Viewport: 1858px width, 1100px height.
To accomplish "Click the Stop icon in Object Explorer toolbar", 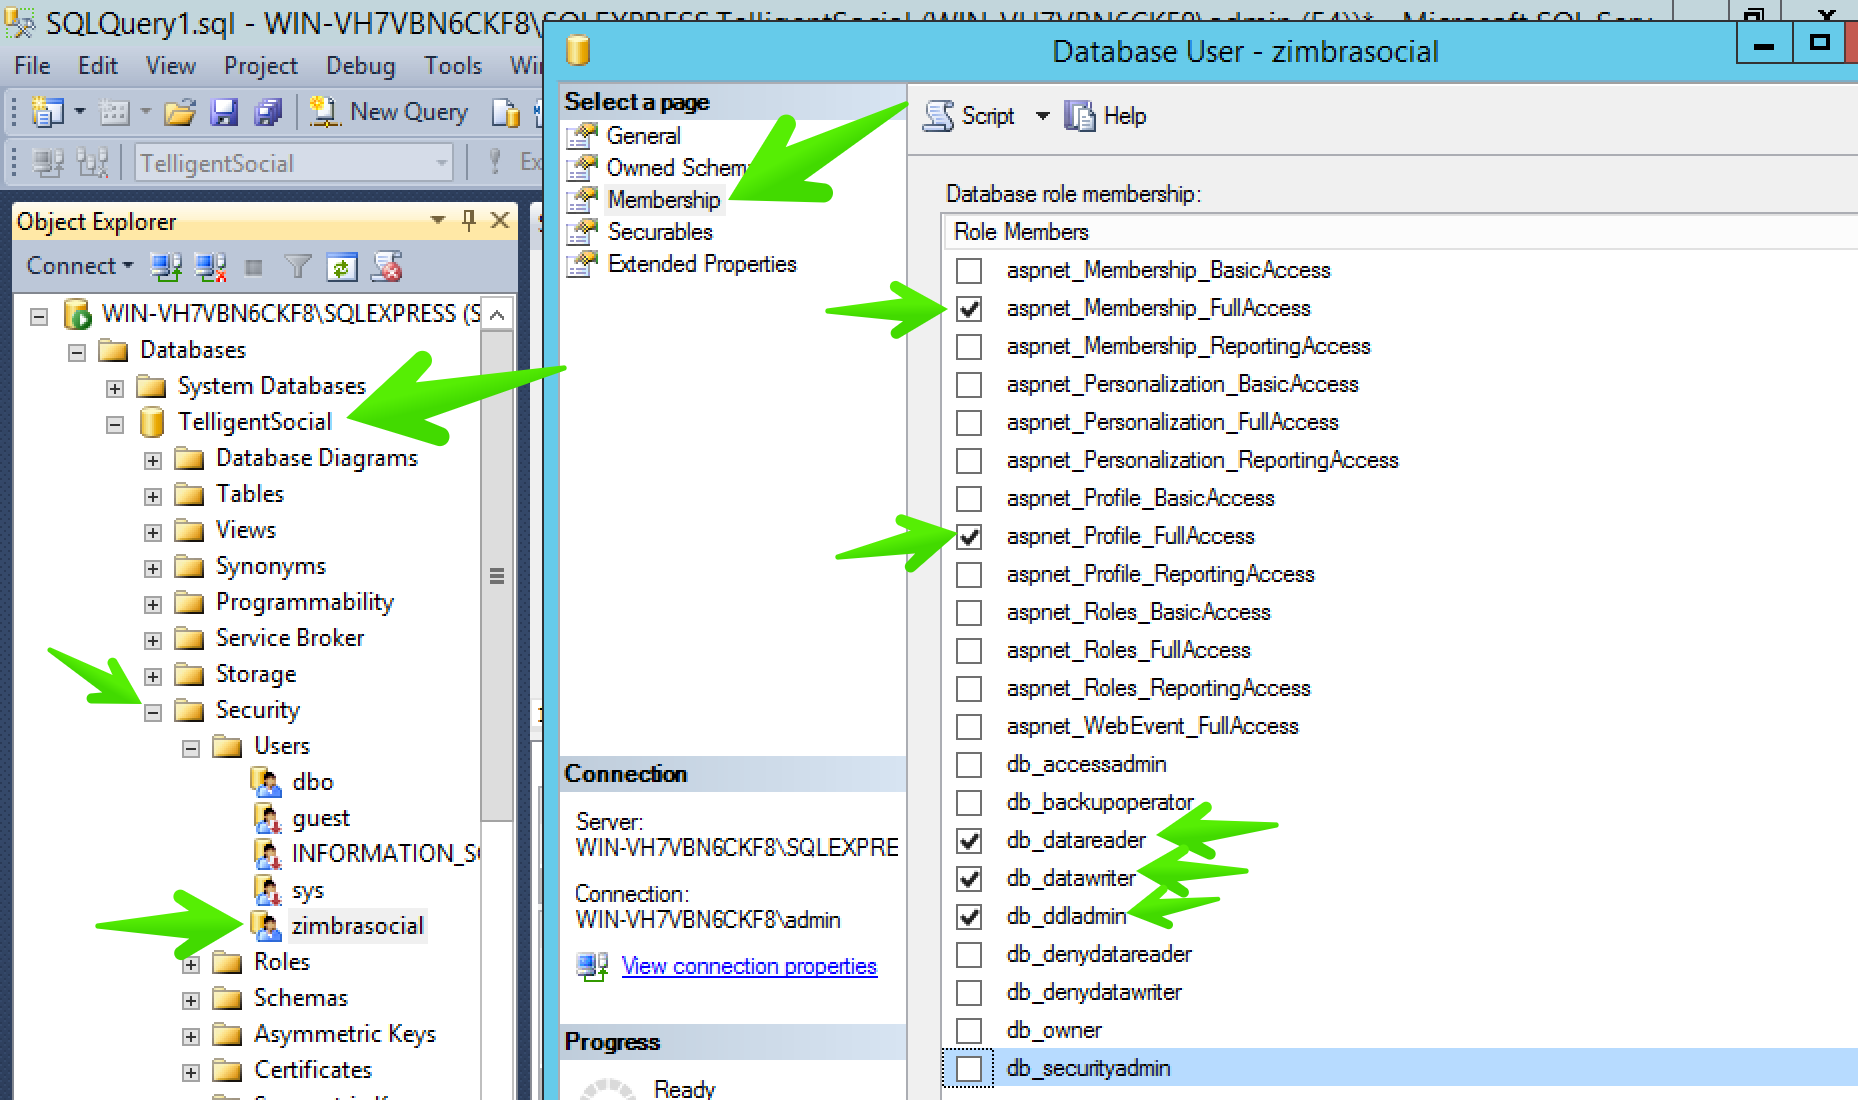I will coord(254,267).
